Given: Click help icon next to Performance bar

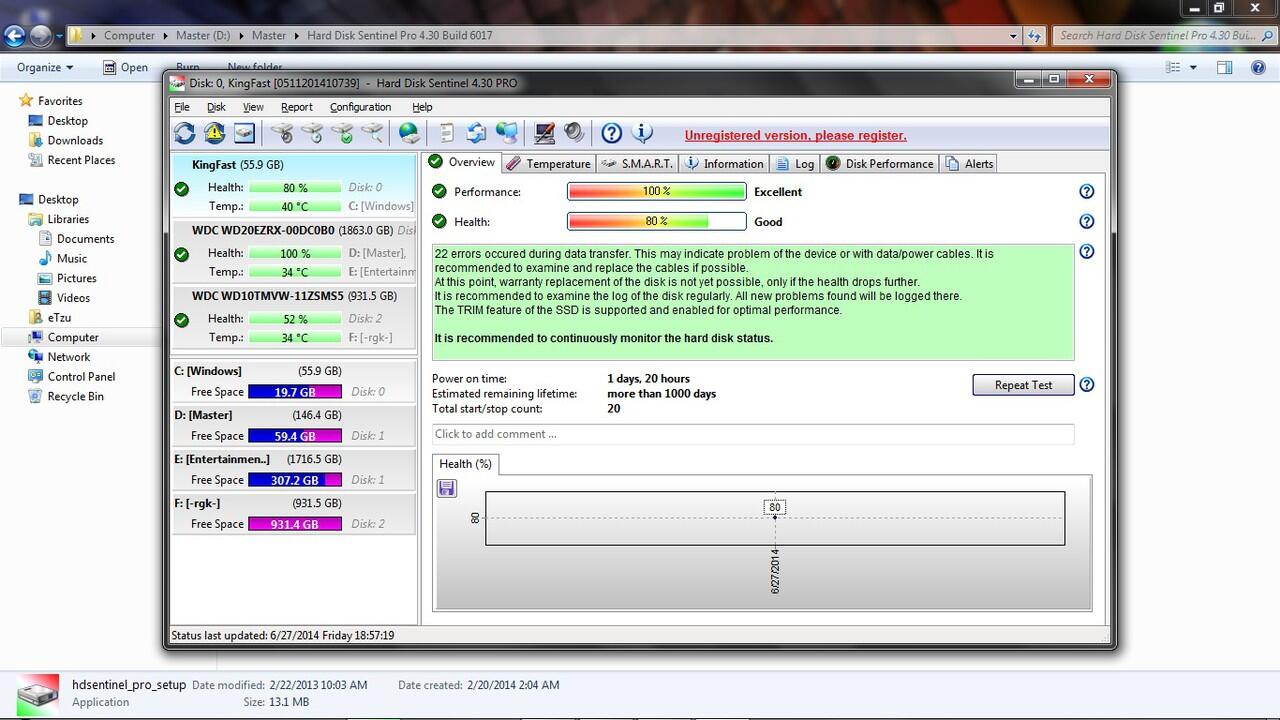Looking at the screenshot, I should coord(1087,192).
